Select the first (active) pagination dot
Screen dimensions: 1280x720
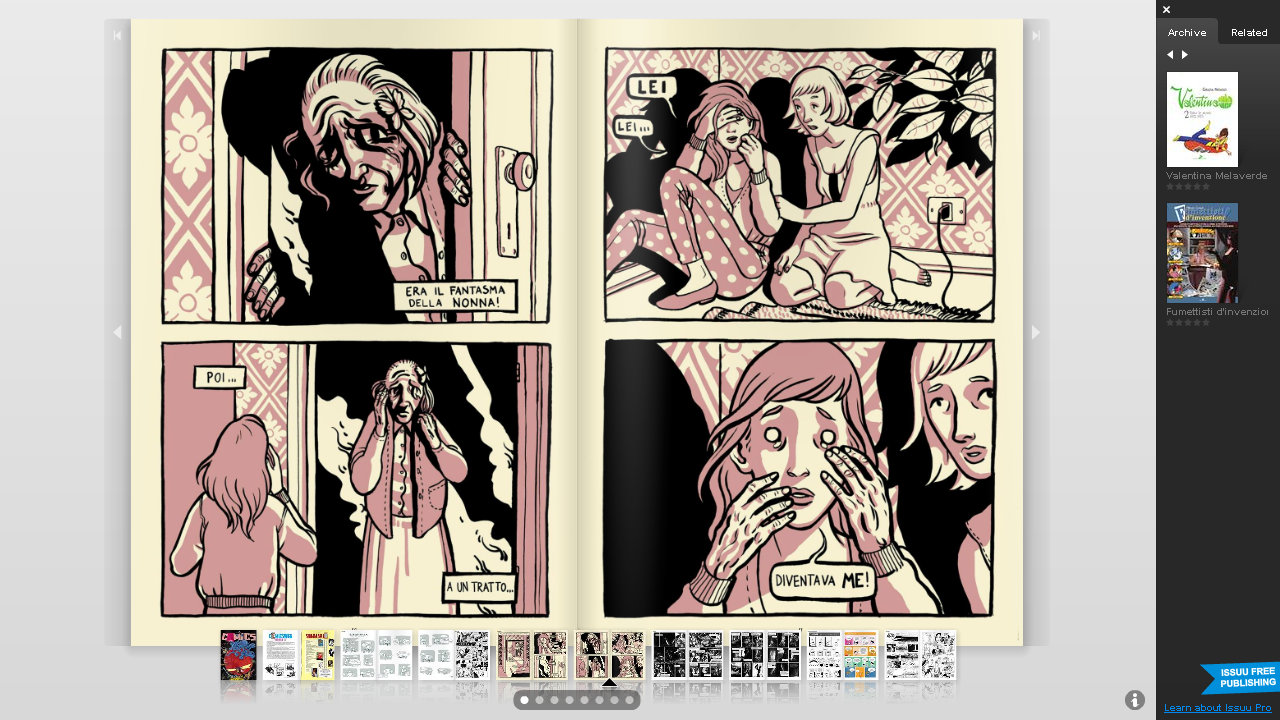tap(525, 700)
